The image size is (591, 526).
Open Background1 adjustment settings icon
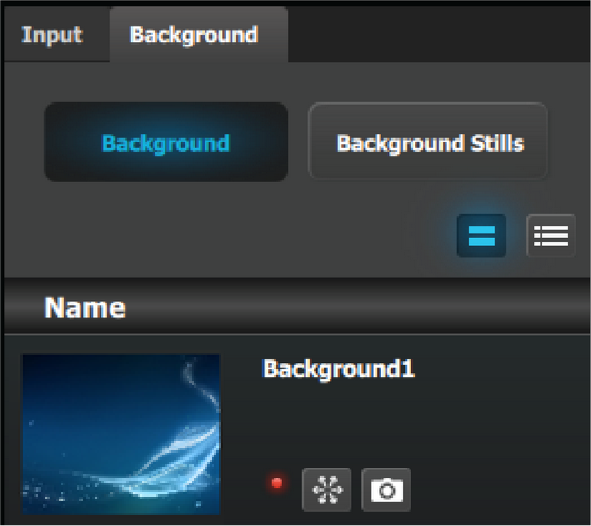coord(327,489)
